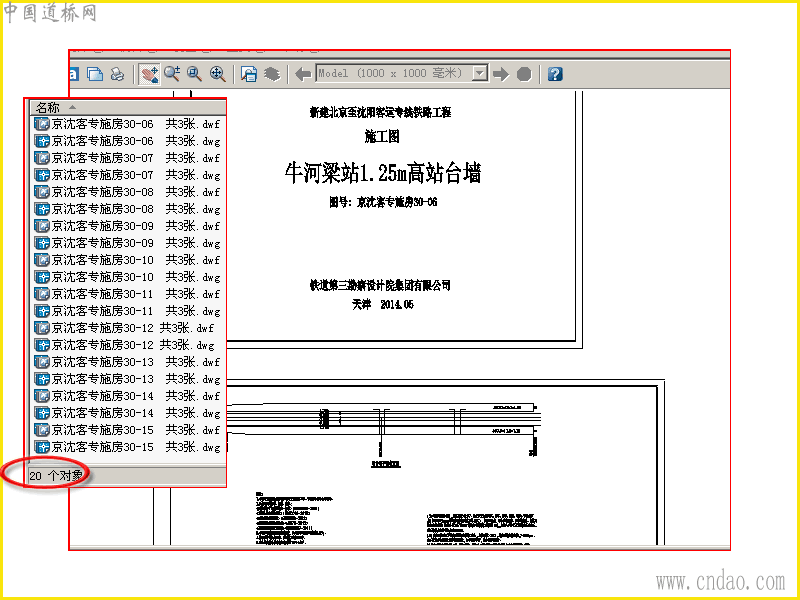800x600 pixels.
Task: Select file 京沈客专施房30-12 共3张.dwf
Action: [x=124, y=328]
